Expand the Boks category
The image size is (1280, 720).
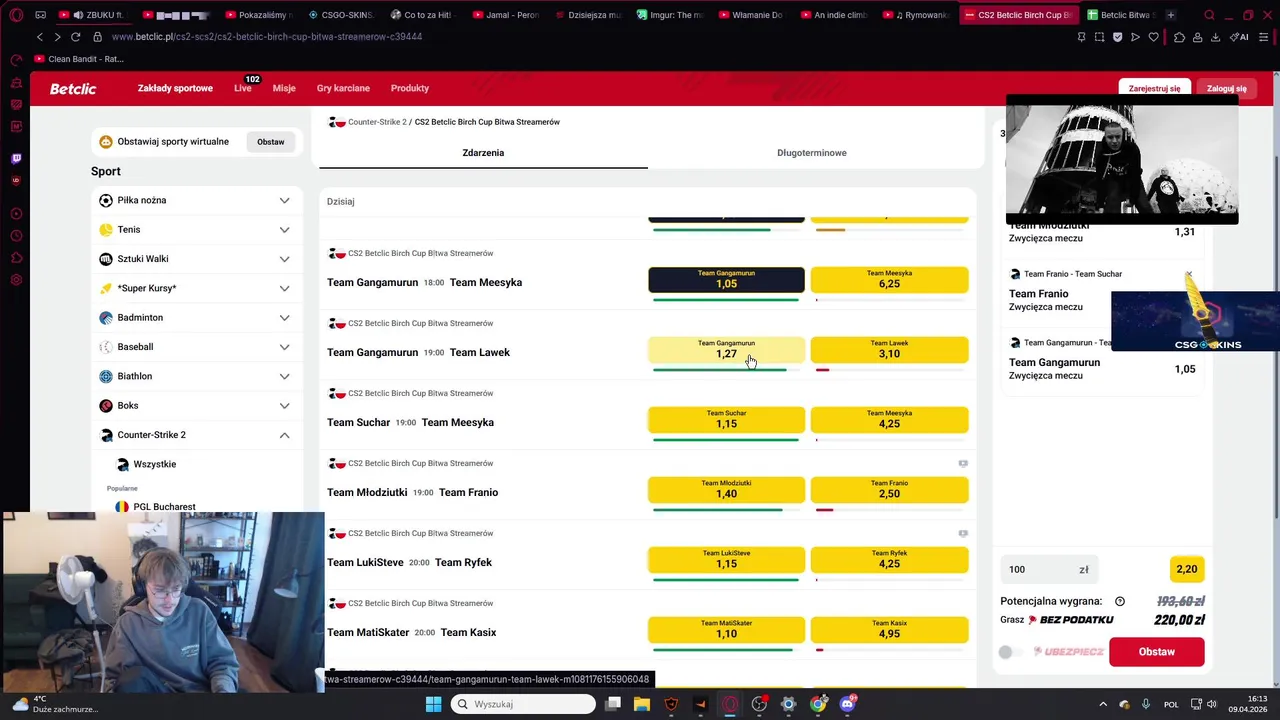pos(284,405)
